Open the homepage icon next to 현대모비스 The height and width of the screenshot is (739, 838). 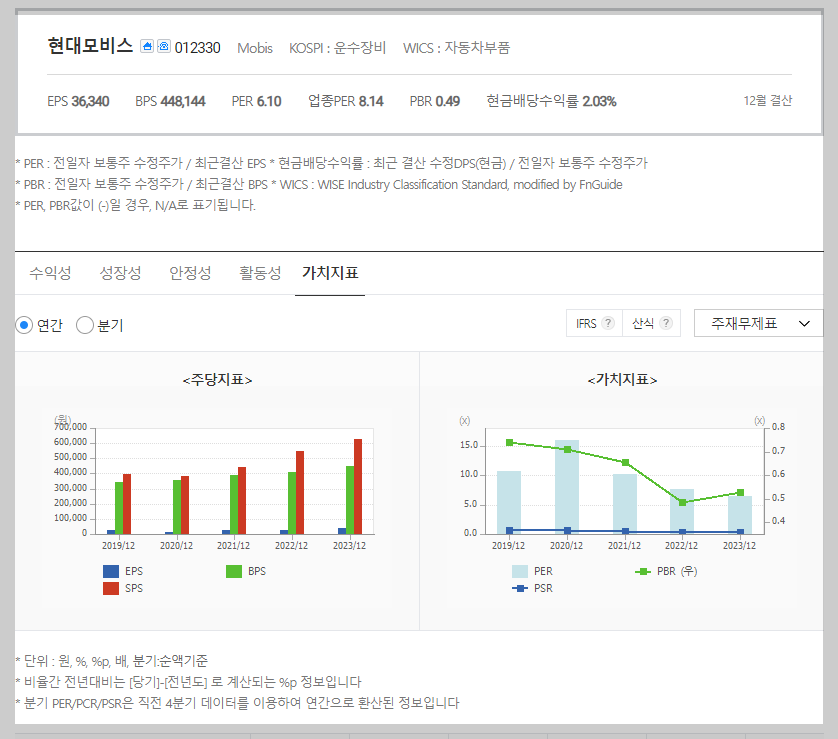[x=147, y=46]
